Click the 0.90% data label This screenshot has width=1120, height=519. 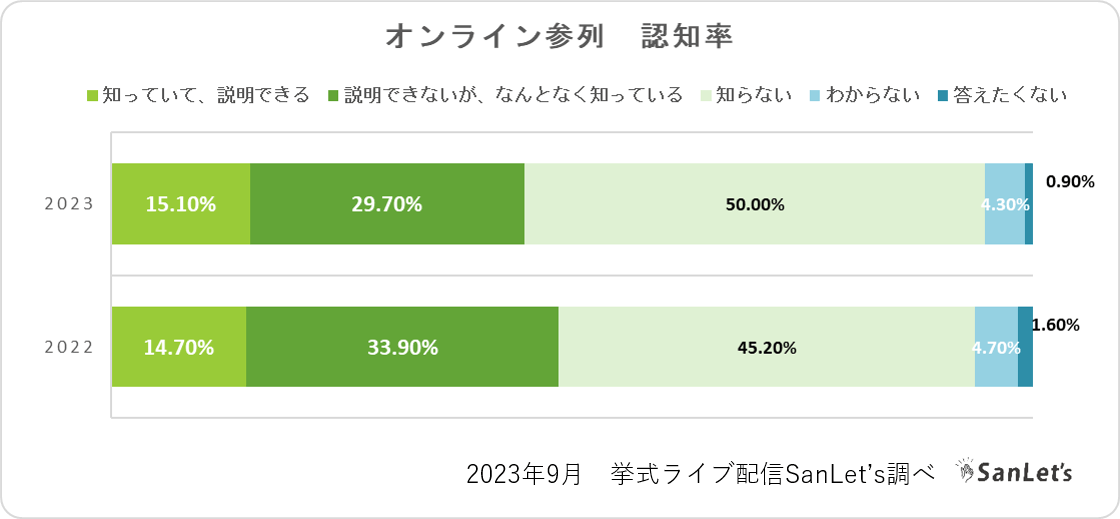click(1070, 182)
